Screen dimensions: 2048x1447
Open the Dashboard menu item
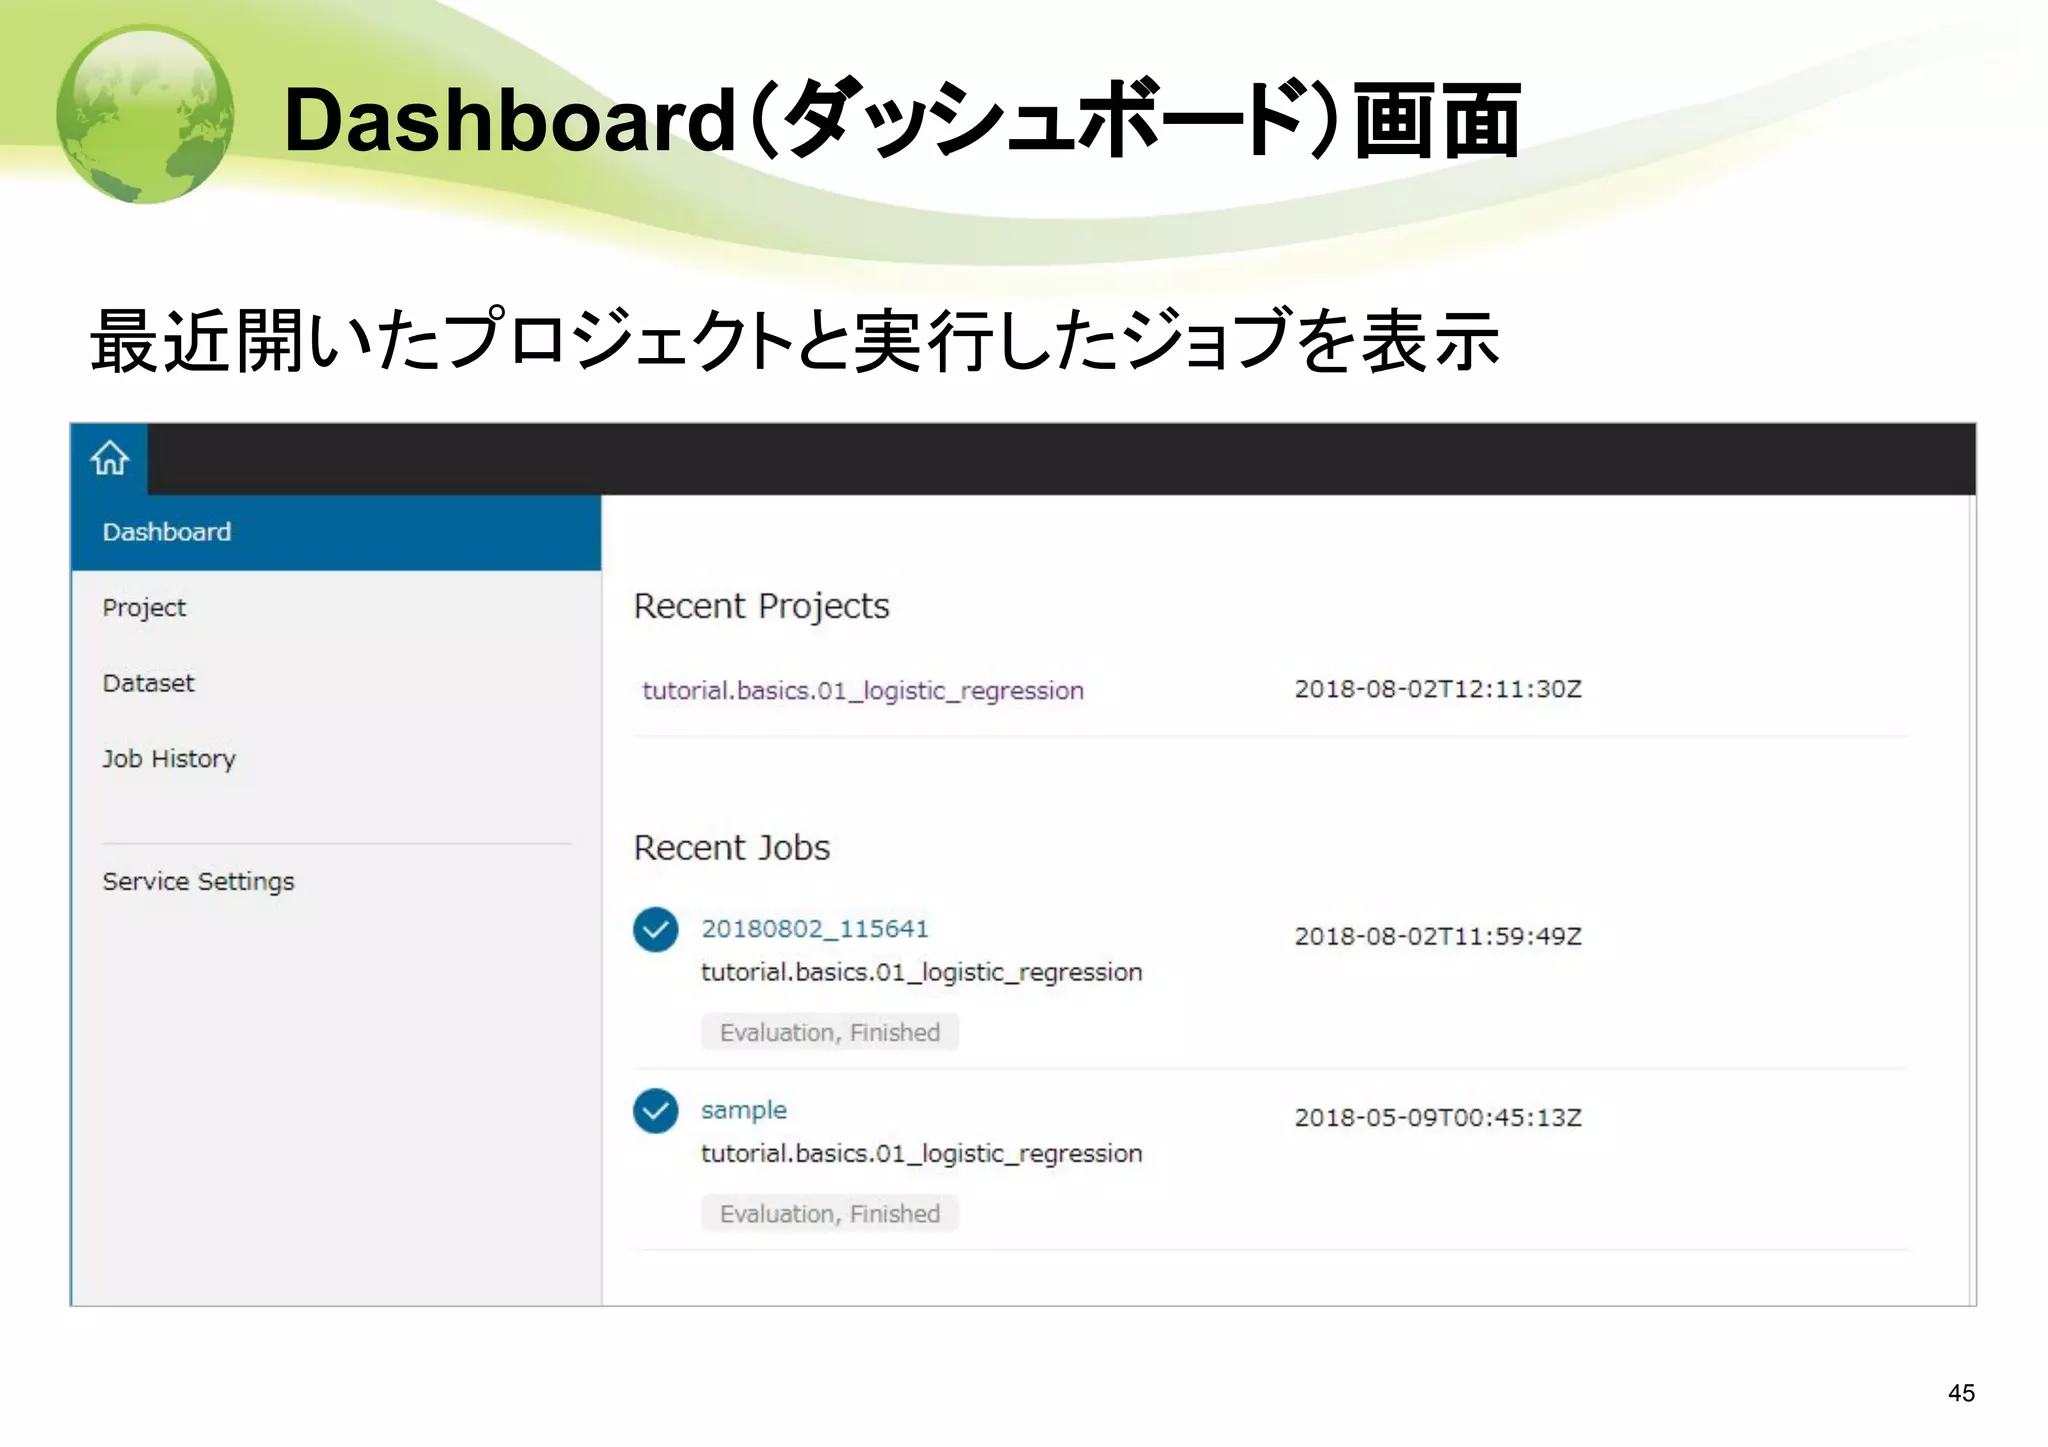pos(336,532)
